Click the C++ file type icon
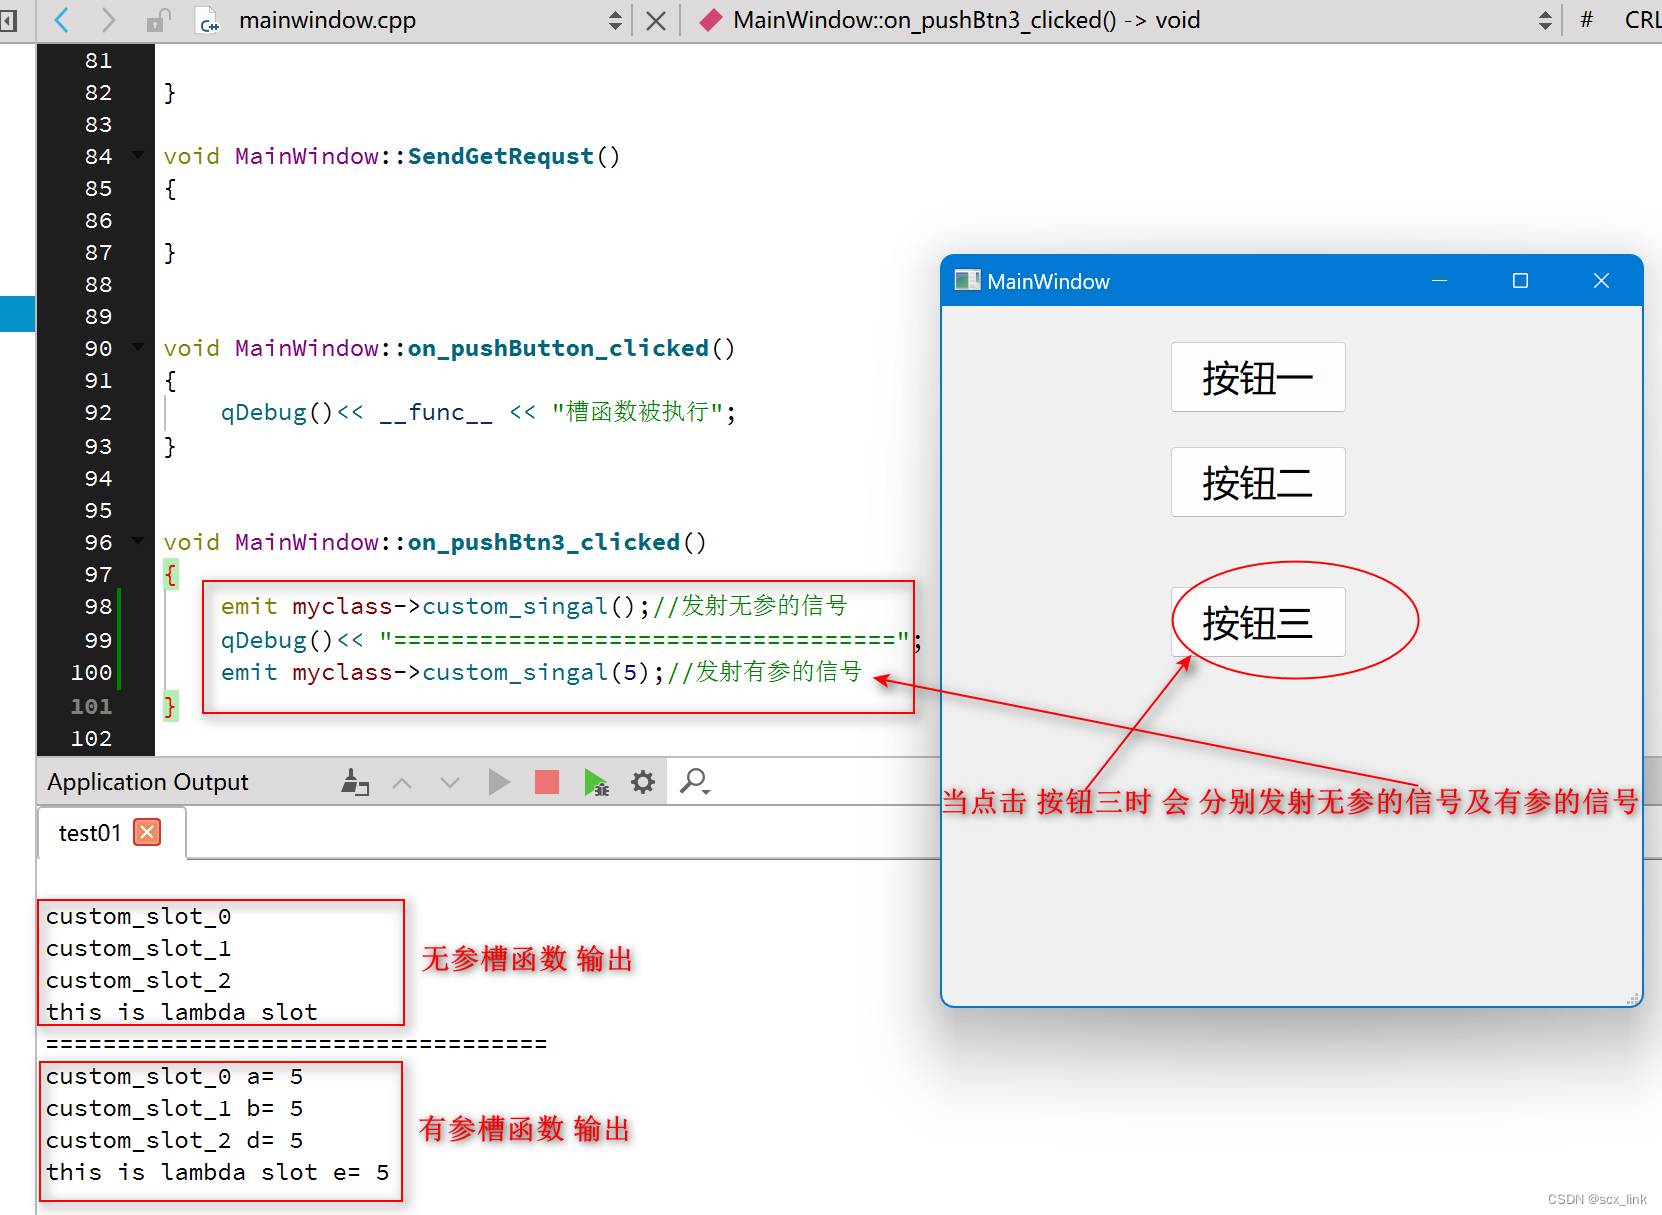 click(208, 21)
